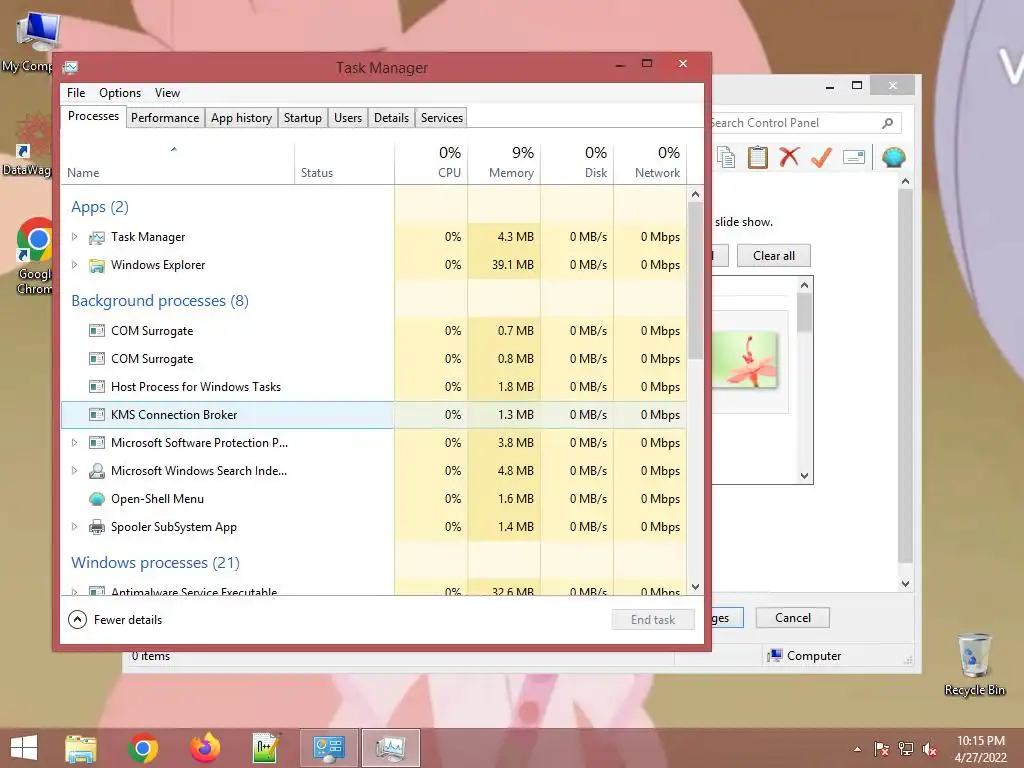Image resolution: width=1024 pixels, height=768 pixels.
Task: Click the Open-Shell Menu shell icon
Action: tap(97, 499)
